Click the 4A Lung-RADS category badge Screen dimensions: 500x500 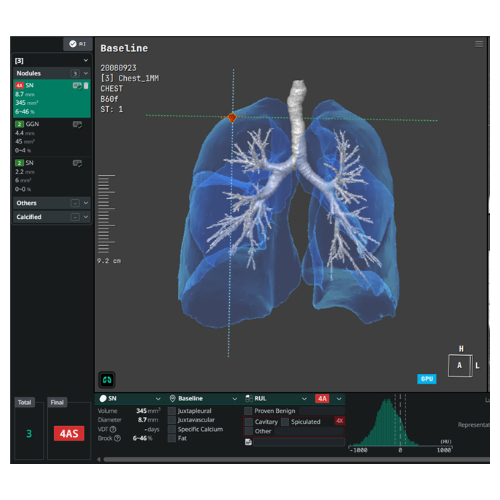(322, 399)
